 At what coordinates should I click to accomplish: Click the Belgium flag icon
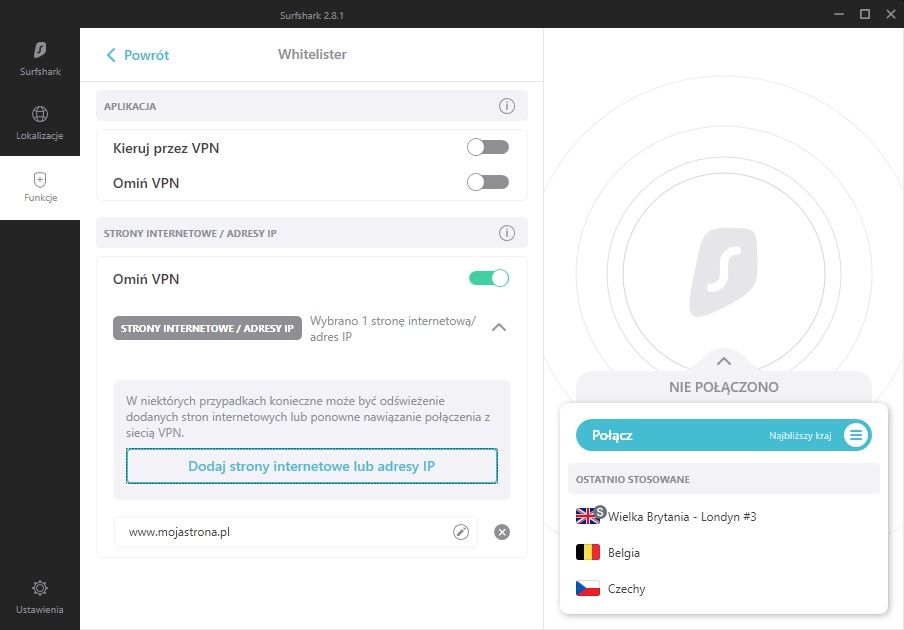(x=588, y=552)
